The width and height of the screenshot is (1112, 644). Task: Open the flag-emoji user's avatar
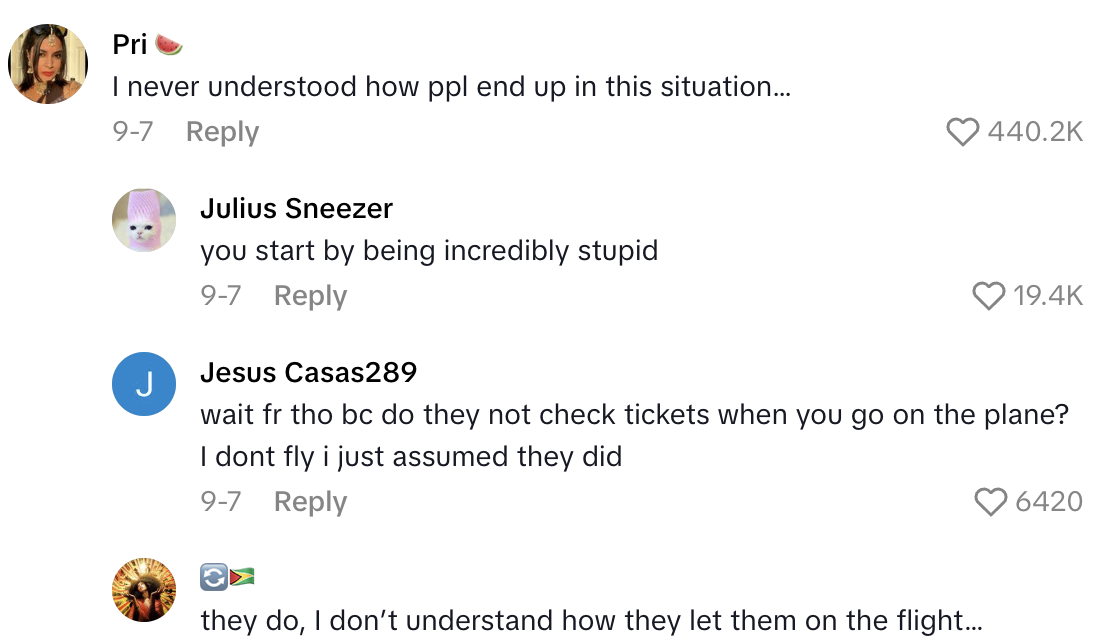tap(144, 591)
